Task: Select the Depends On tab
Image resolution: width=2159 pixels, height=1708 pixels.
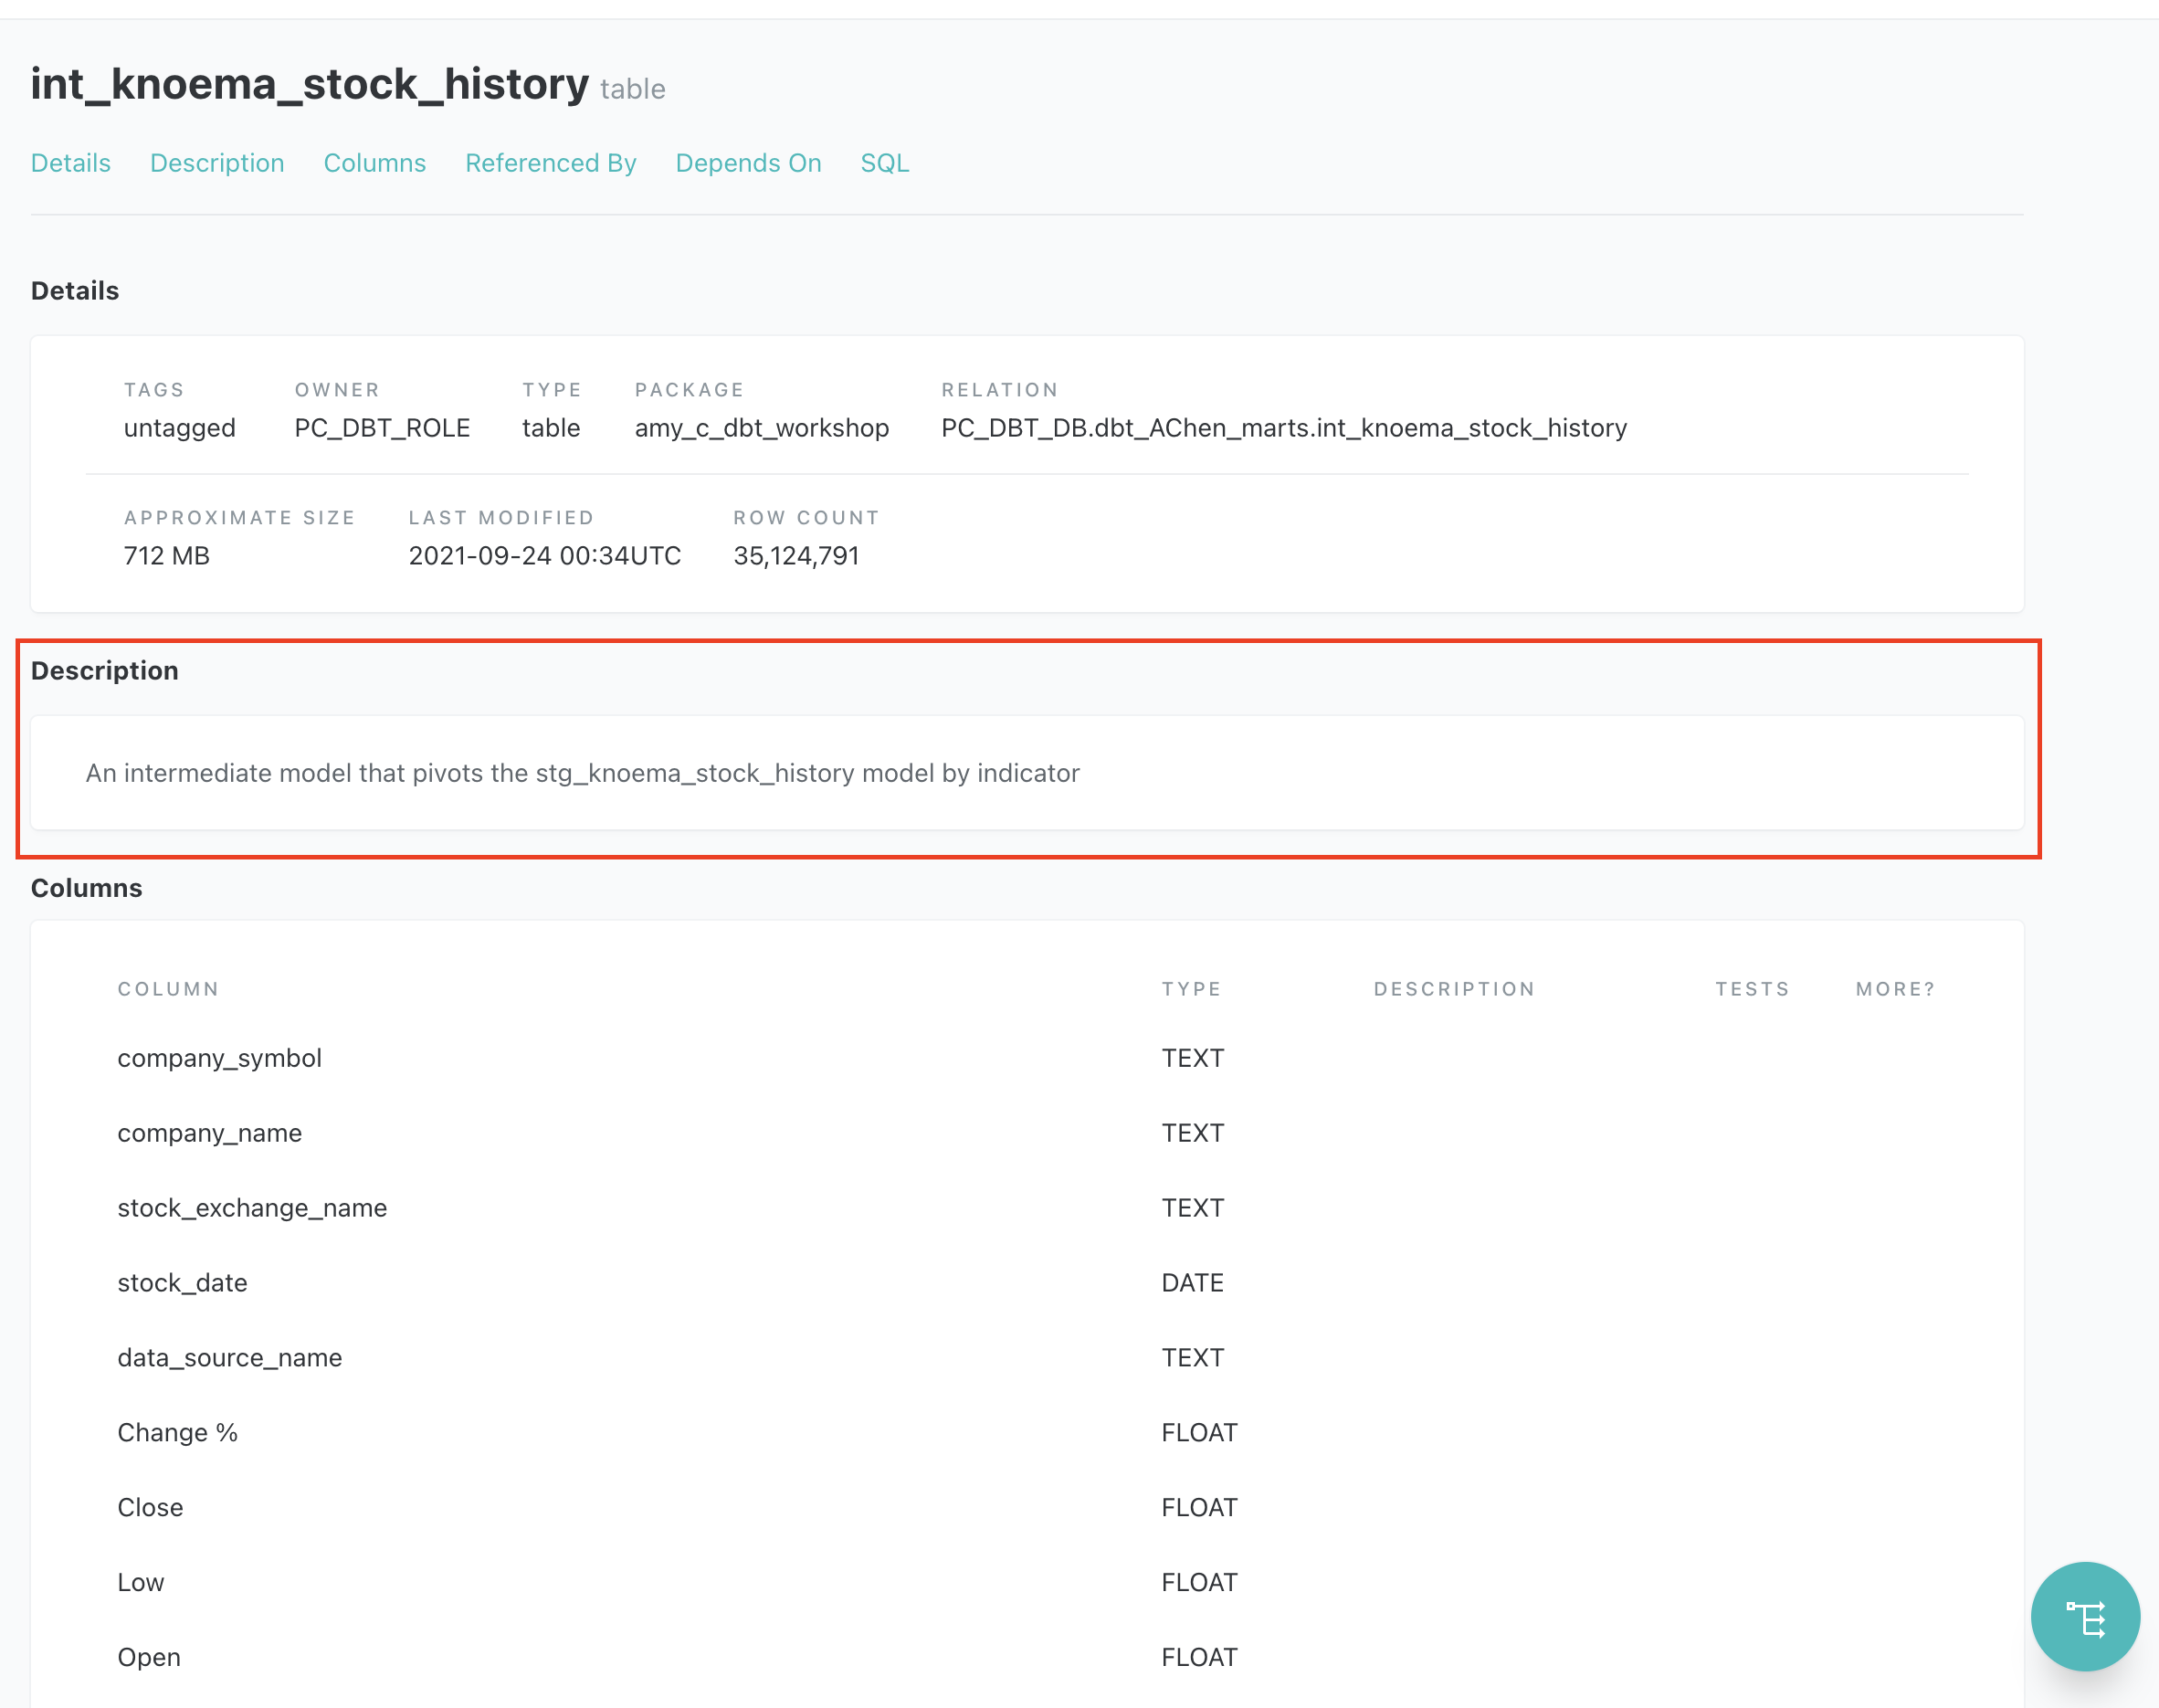Action: pos(748,163)
